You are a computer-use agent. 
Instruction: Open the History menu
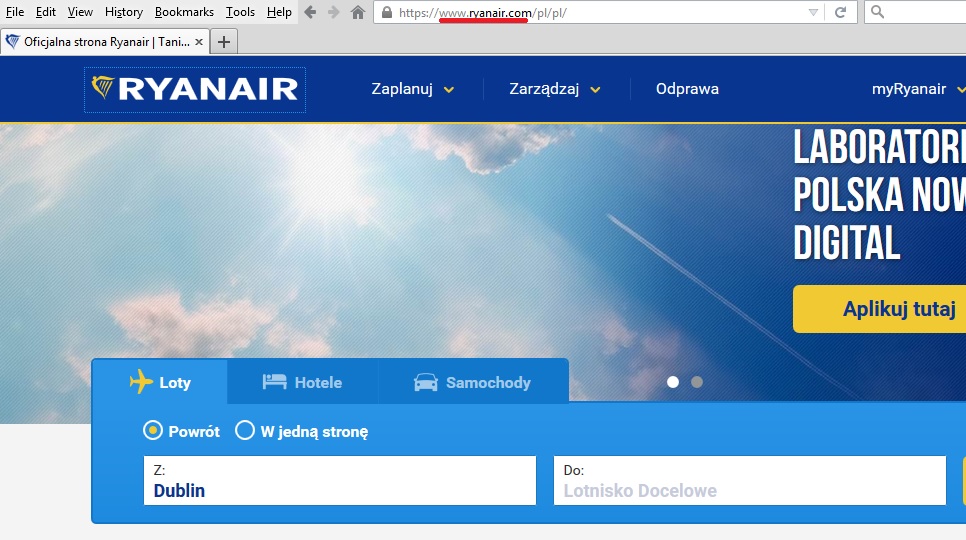(x=124, y=12)
